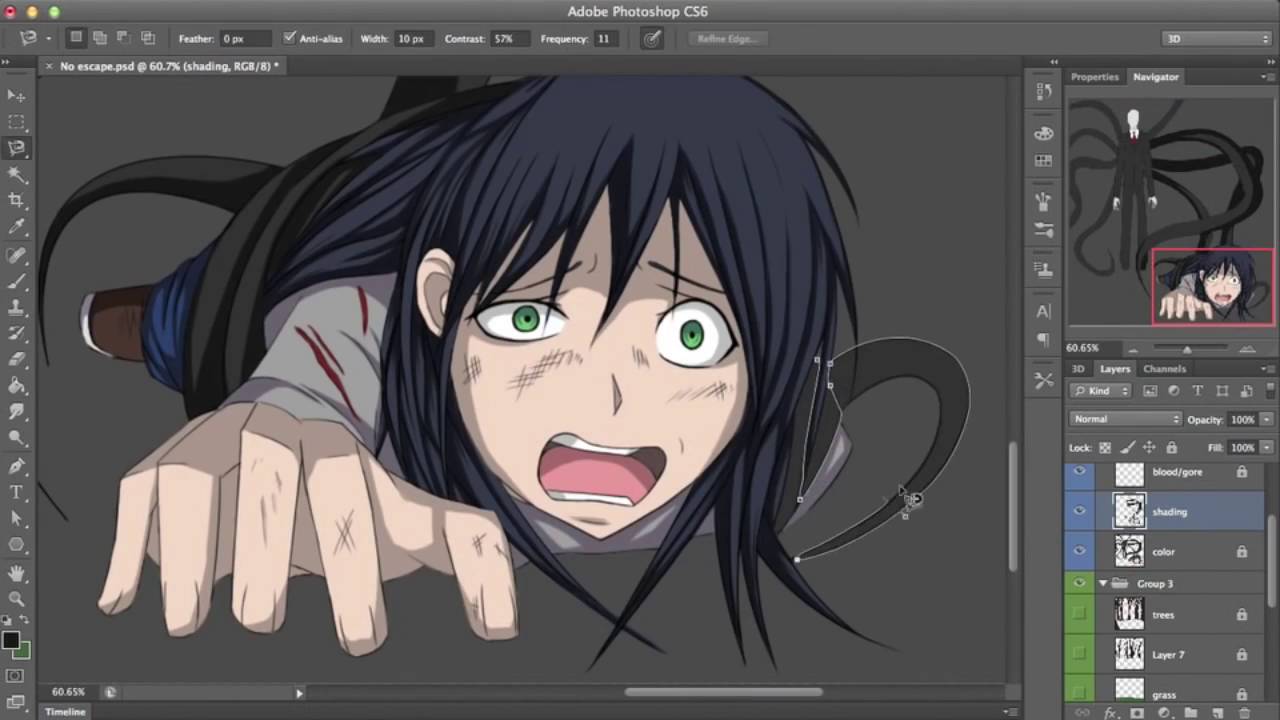Create a new layer group

pos(1191,713)
